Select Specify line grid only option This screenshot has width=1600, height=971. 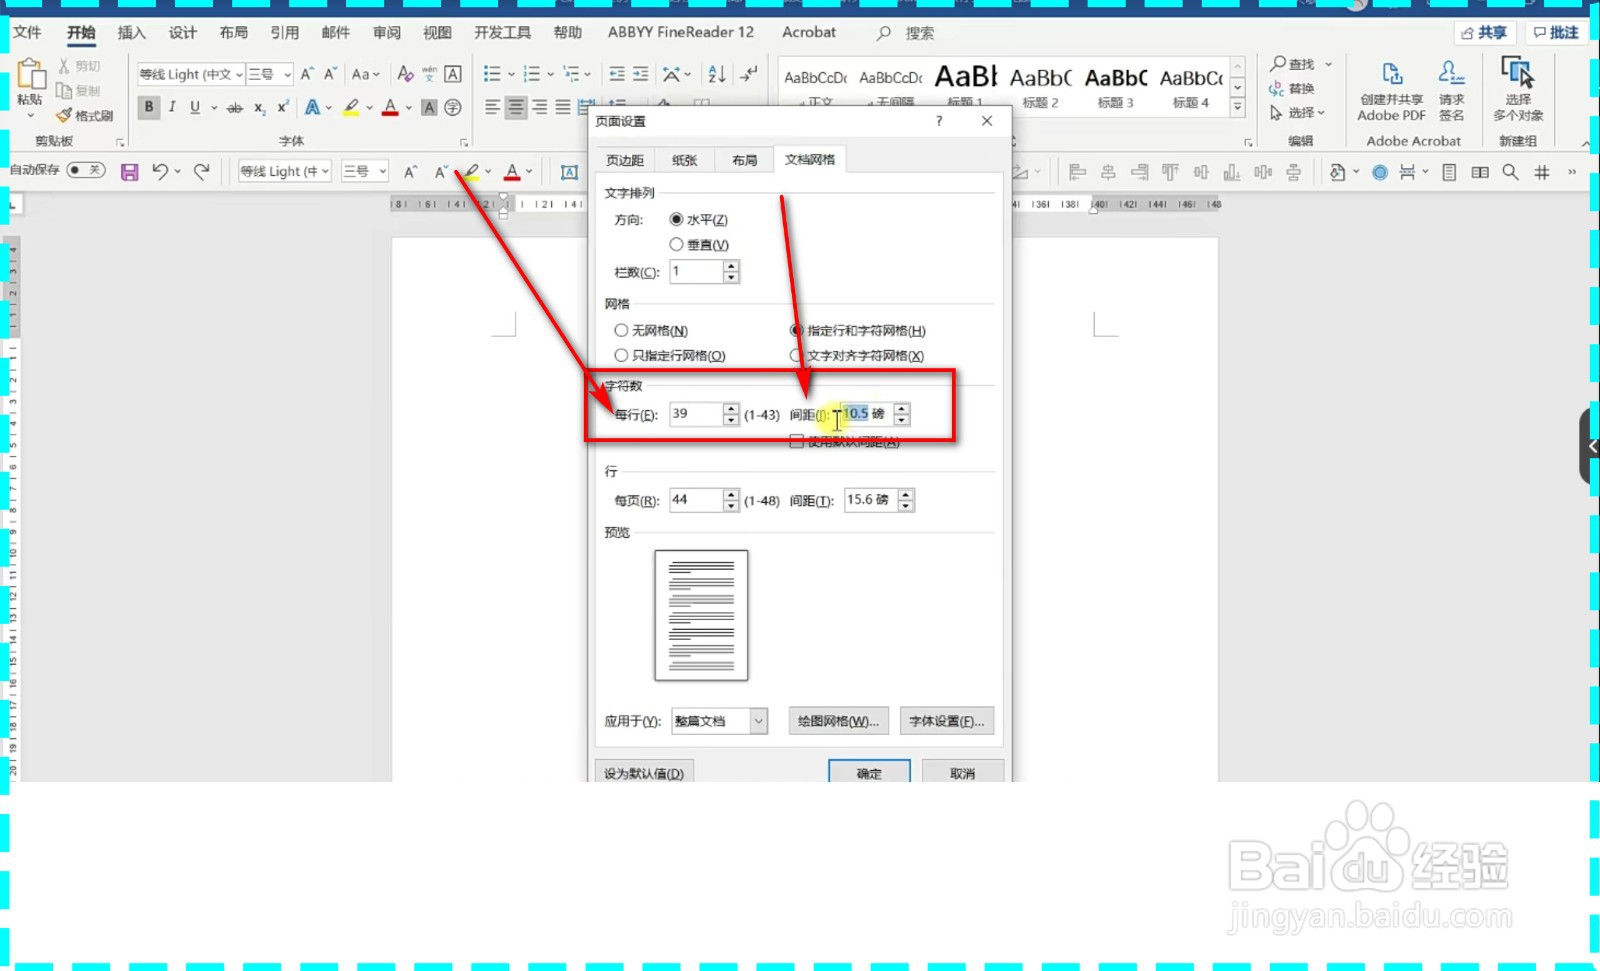[621, 355]
